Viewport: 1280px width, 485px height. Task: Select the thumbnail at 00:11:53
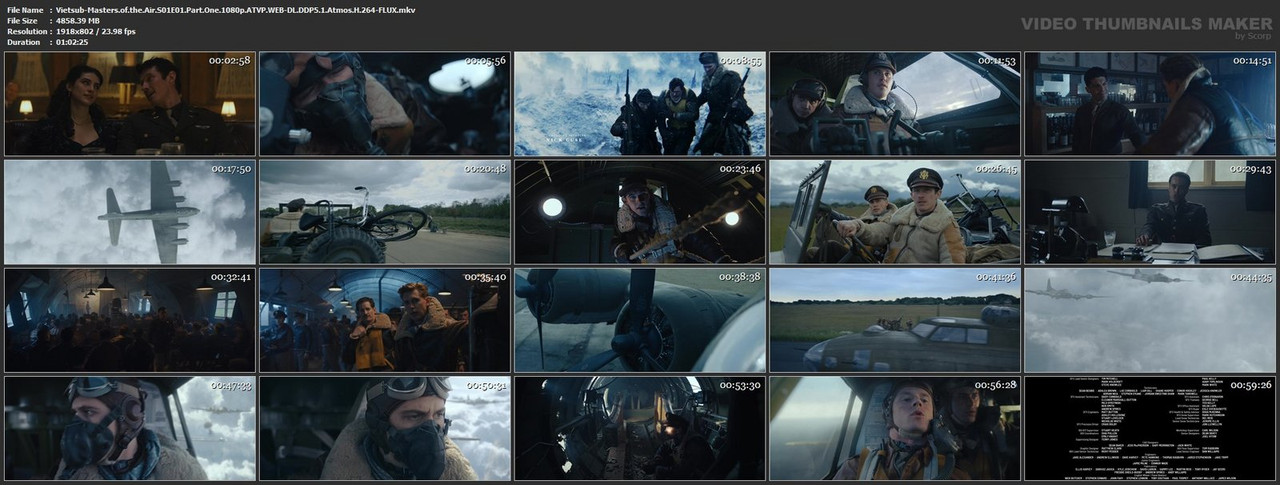pos(895,104)
